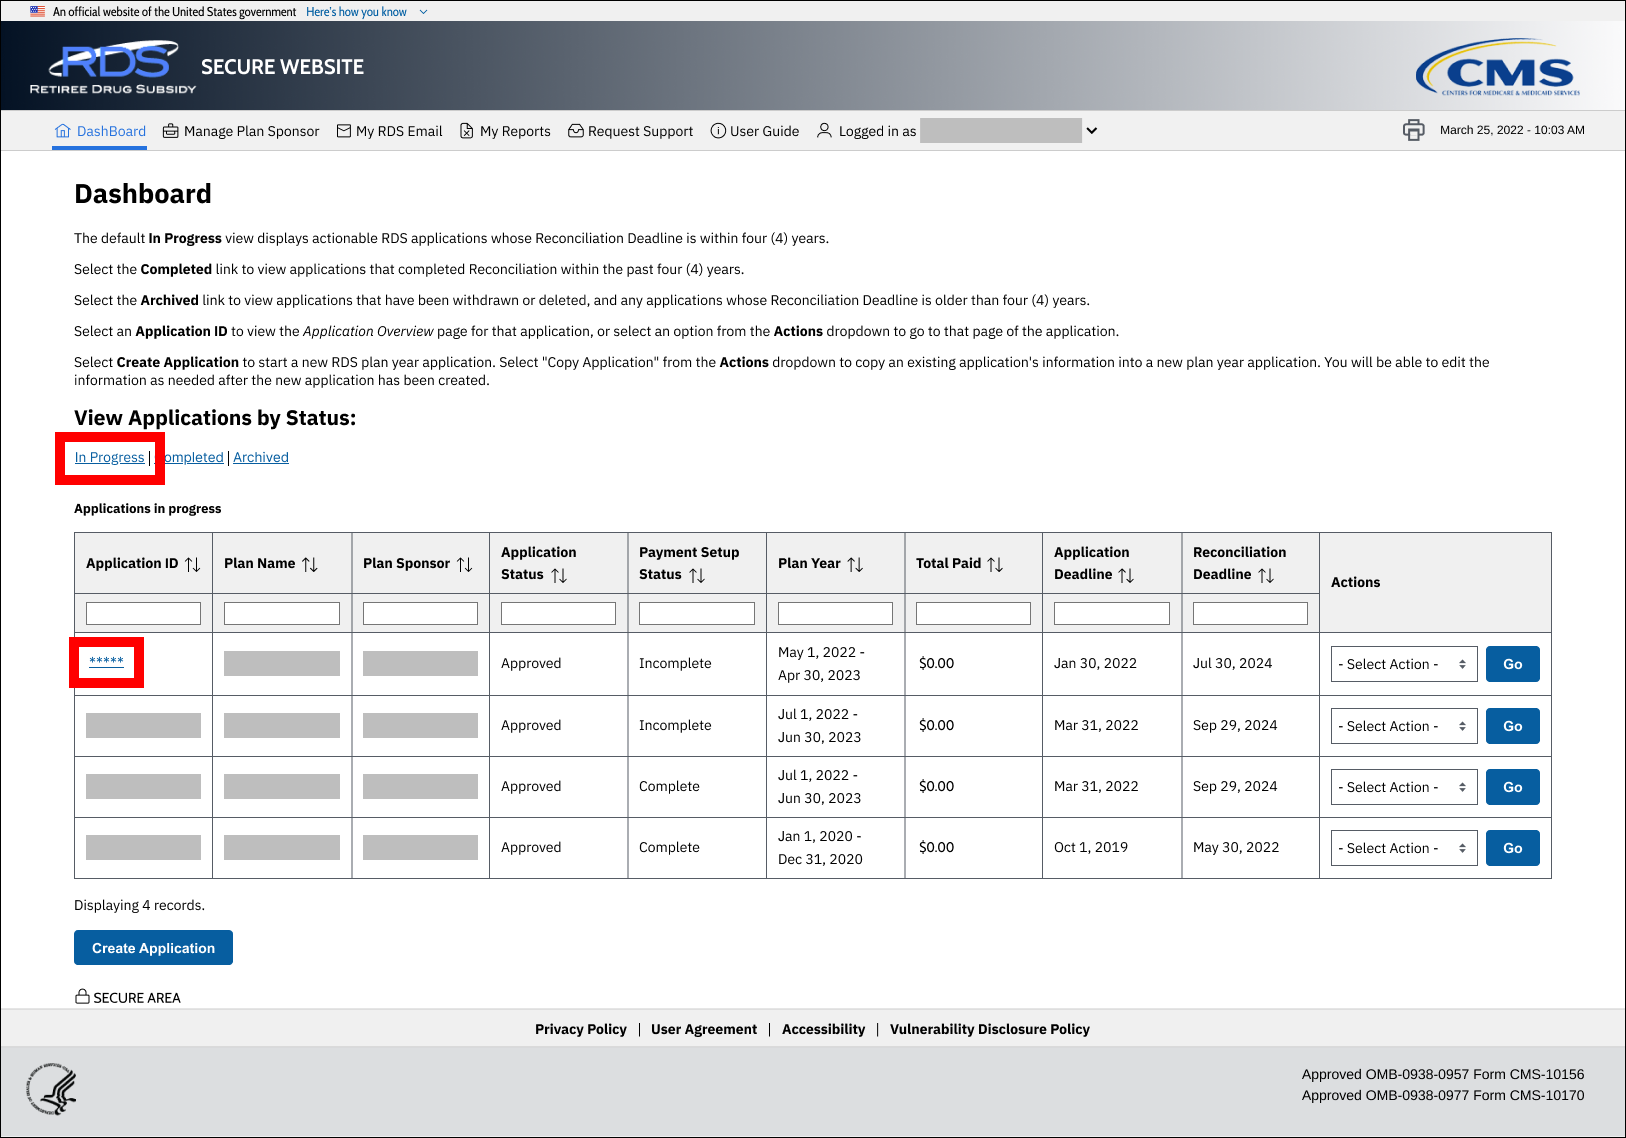The image size is (1626, 1138).
Task: Click the printer icon in the header
Action: (x=1413, y=130)
